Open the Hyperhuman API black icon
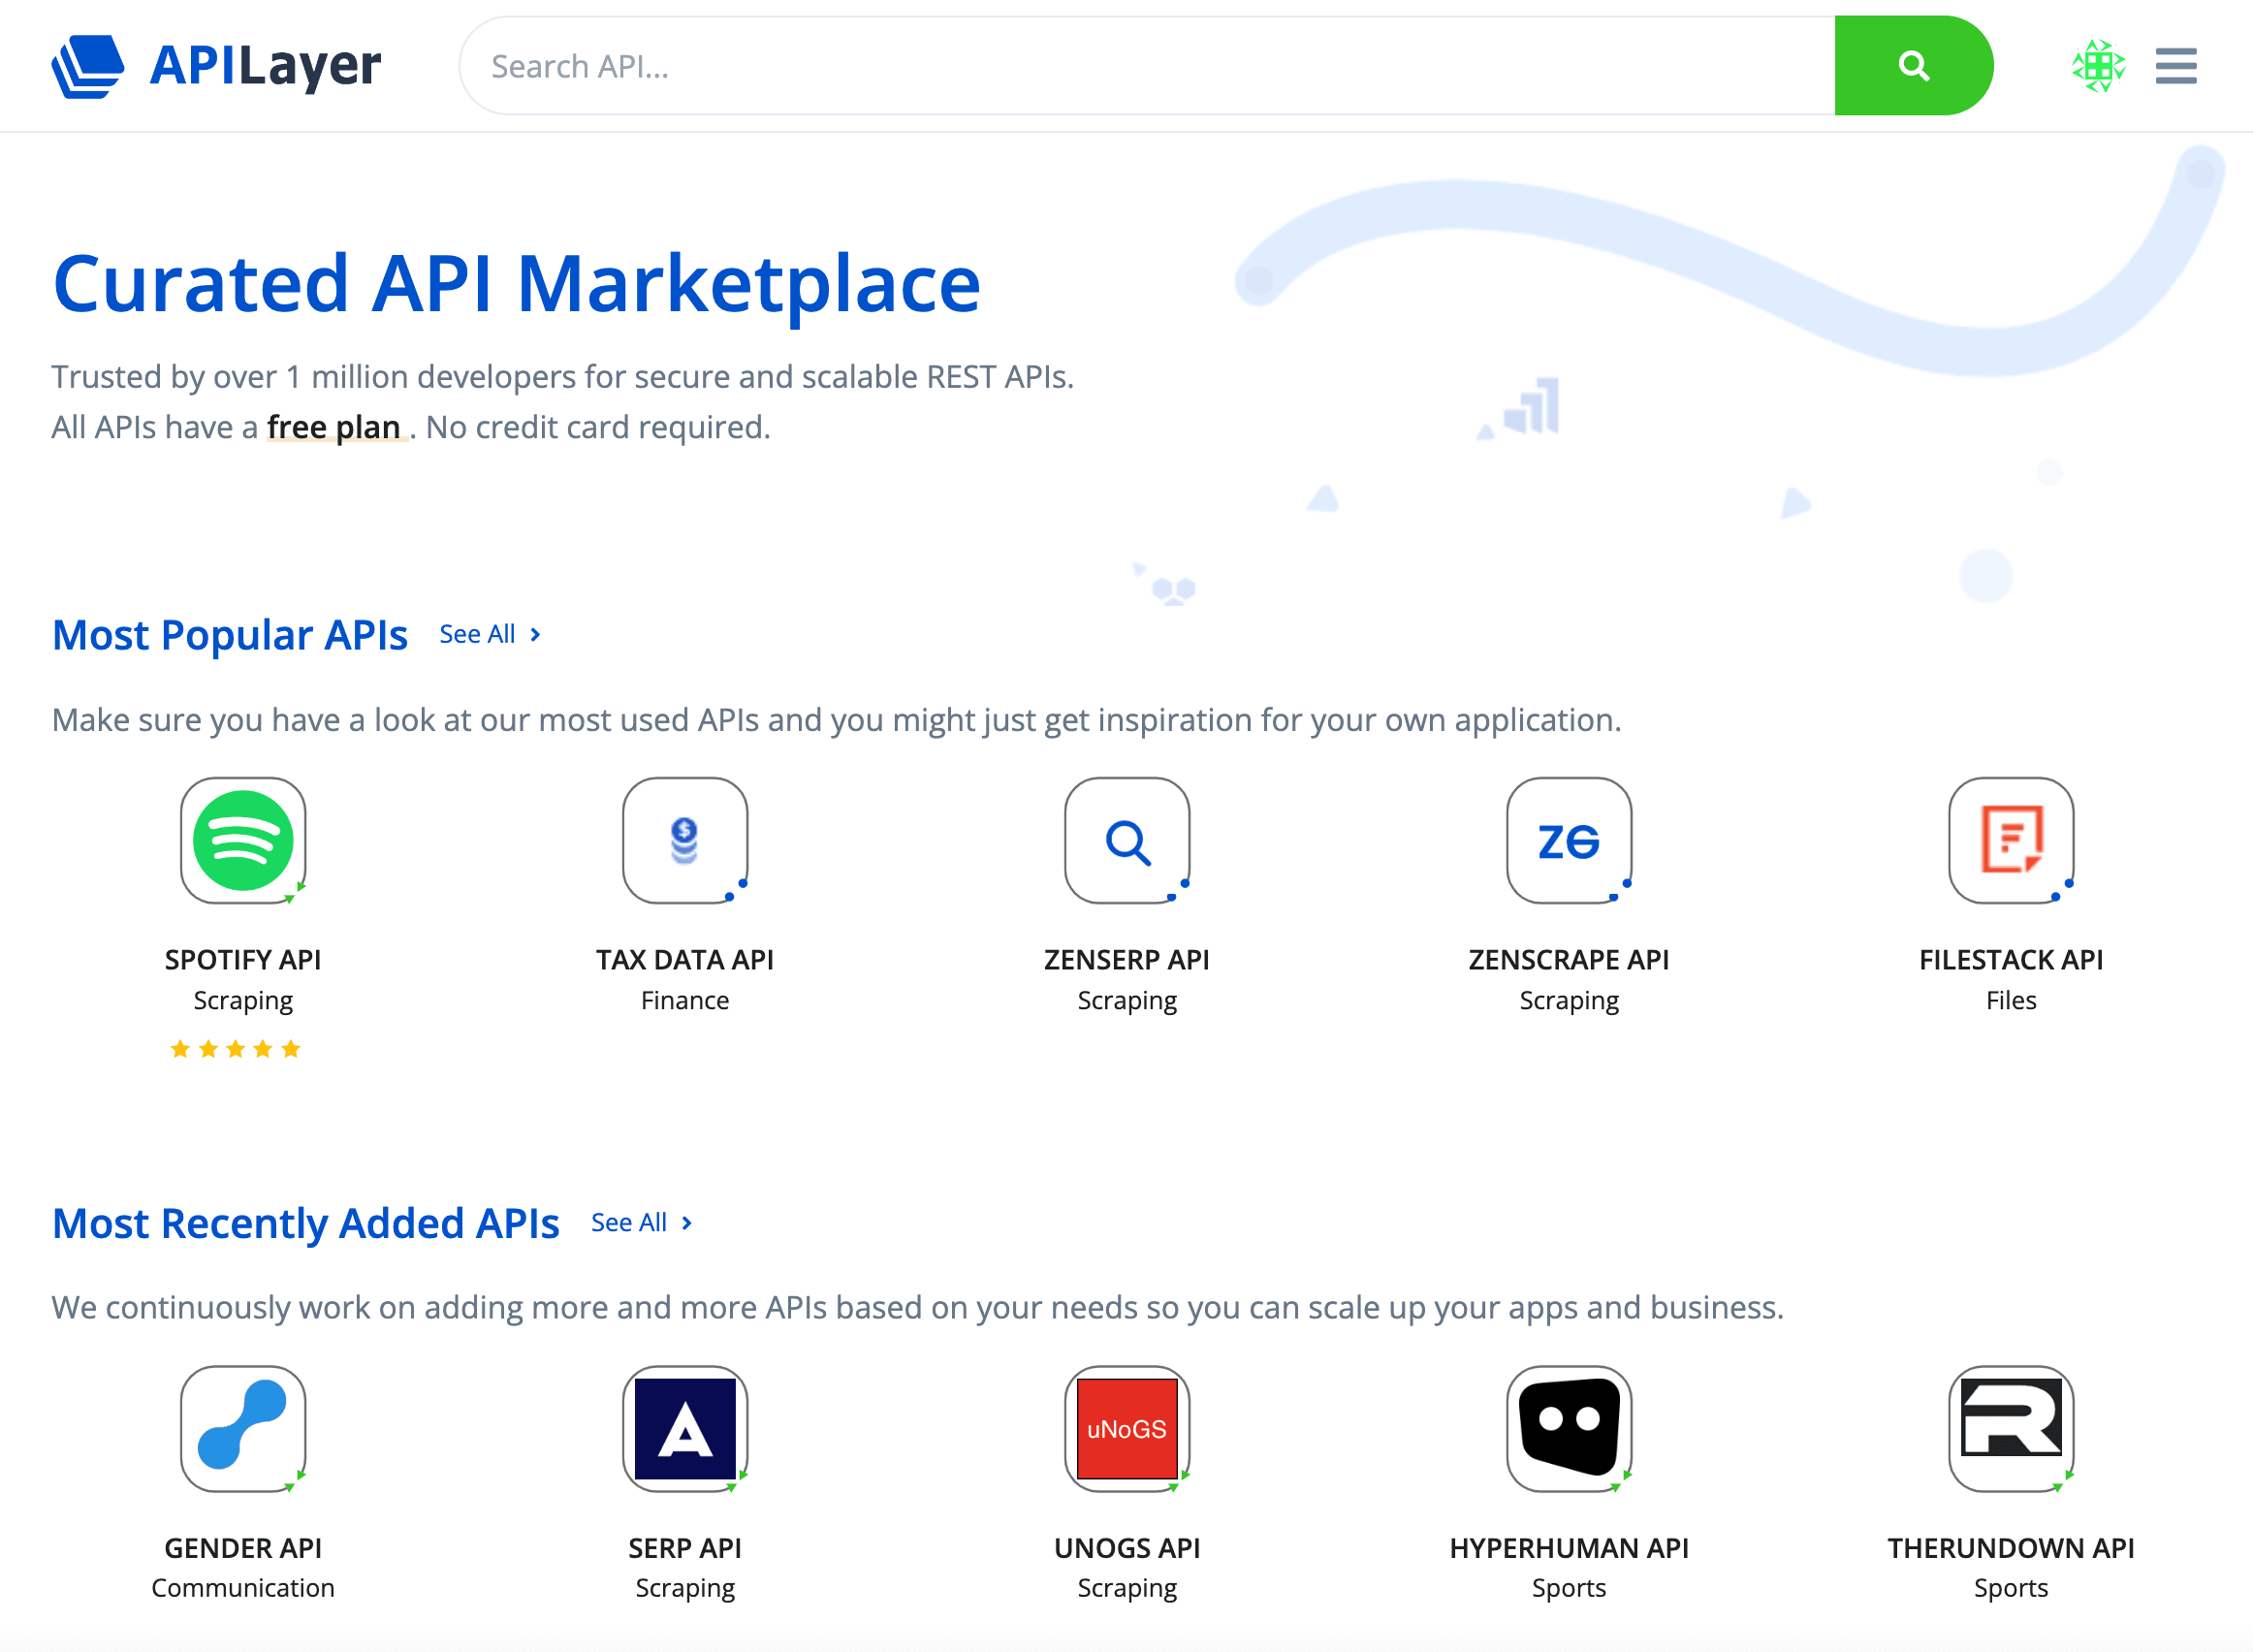This screenshot has height=1652, width=2253. pos(1568,1428)
